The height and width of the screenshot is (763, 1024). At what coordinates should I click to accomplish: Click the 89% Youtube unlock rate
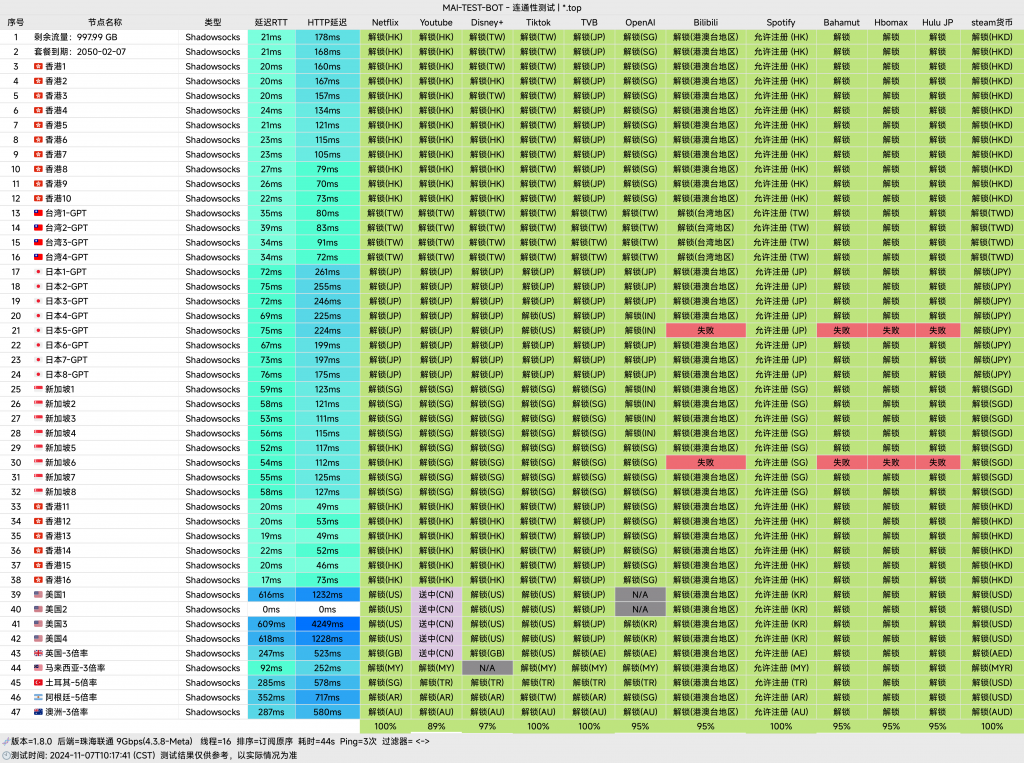(x=436, y=726)
